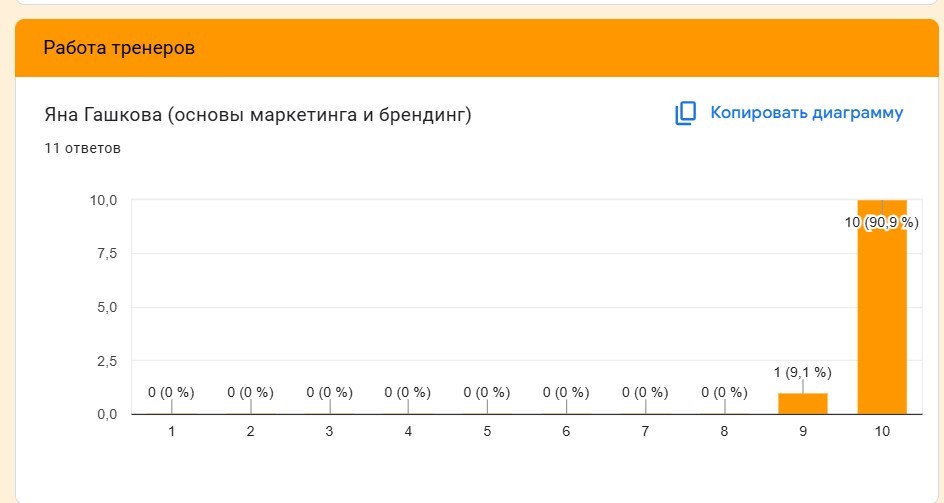944x503 pixels.
Task: Select the orange bar for rating 9
Action: coord(803,404)
